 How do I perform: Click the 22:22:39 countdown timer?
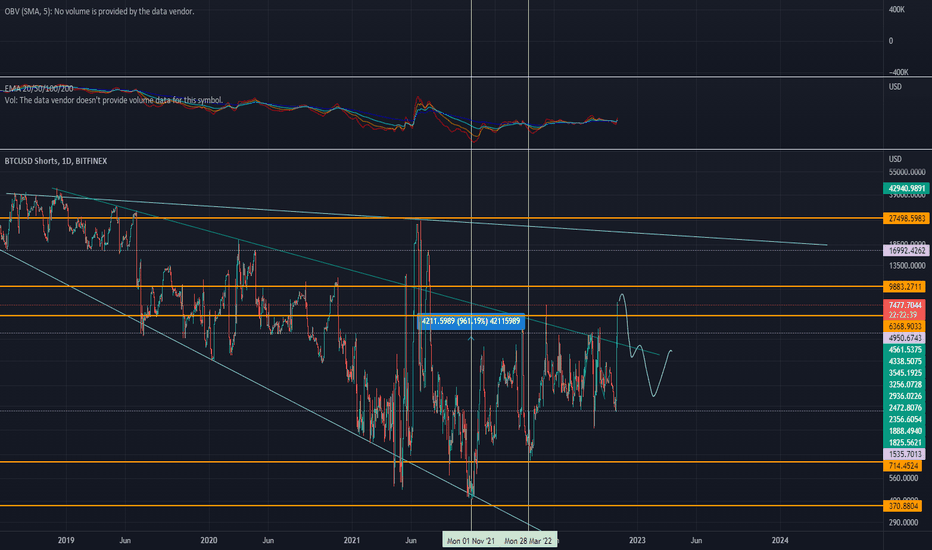click(904, 315)
